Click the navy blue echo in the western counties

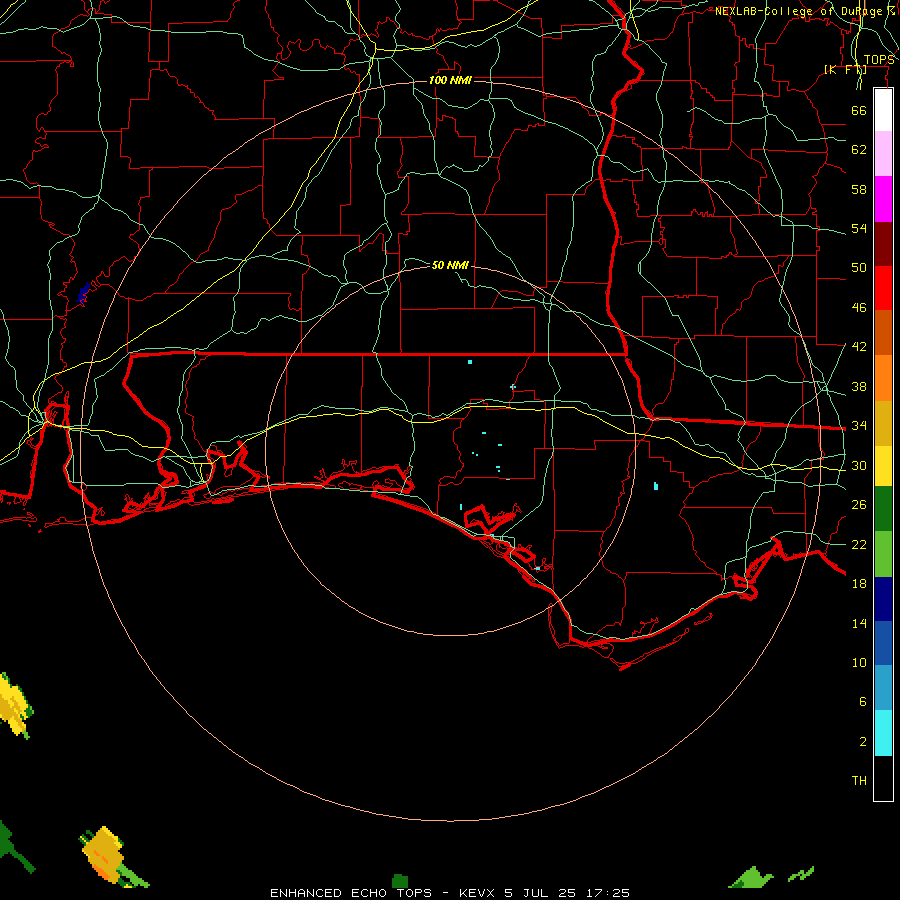tap(83, 292)
